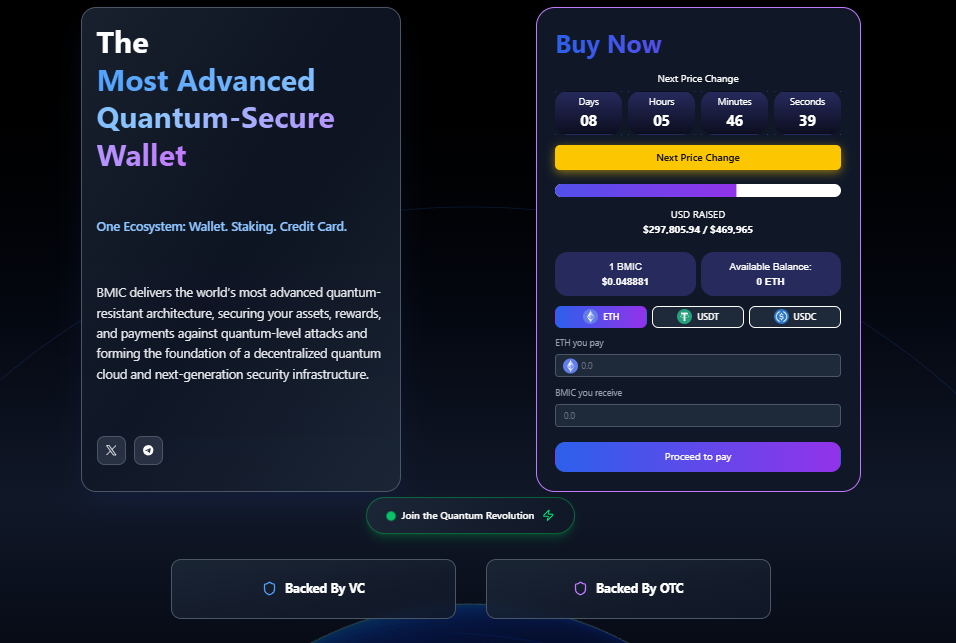Click the Minutes countdown box

point(734,113)
